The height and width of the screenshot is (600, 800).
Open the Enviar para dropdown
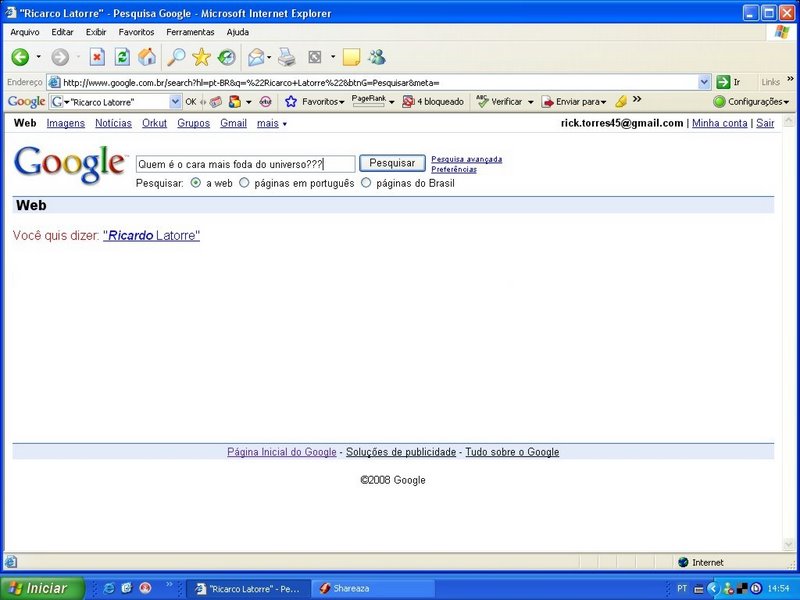point(604,103)
